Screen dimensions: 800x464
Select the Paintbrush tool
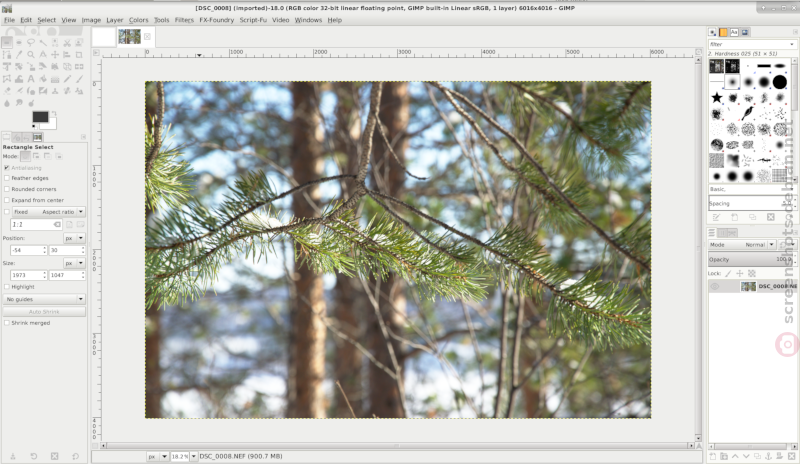coord(79,79)
